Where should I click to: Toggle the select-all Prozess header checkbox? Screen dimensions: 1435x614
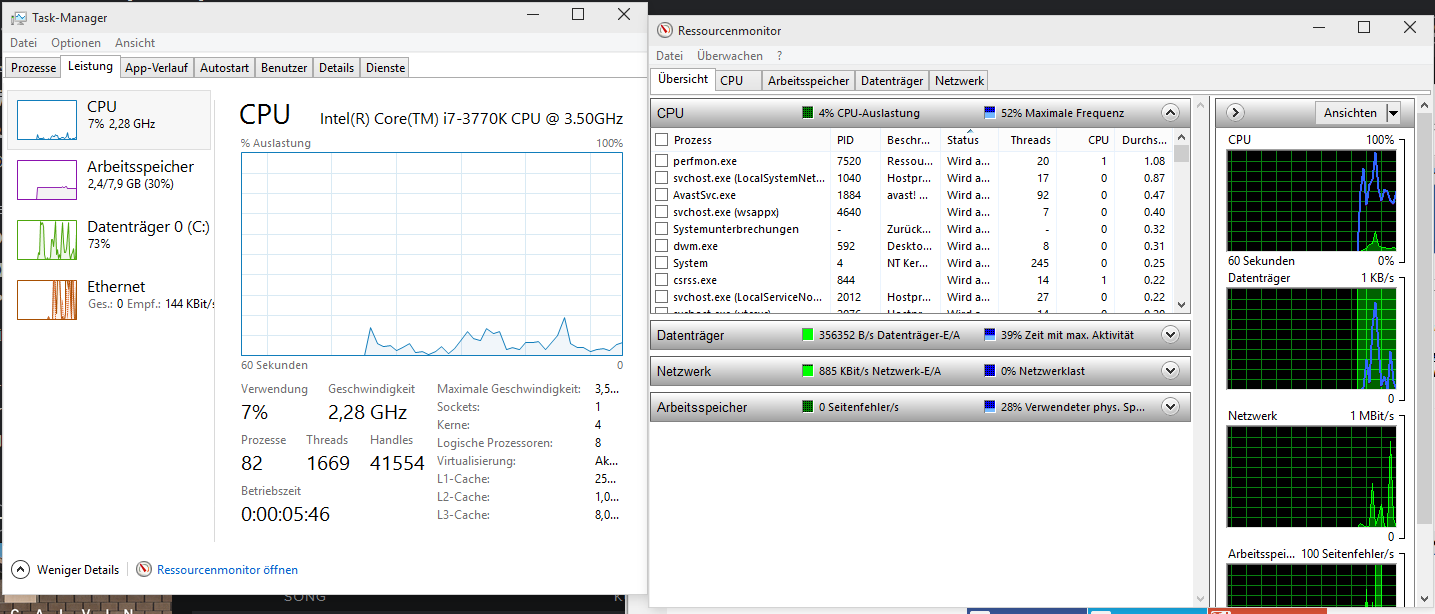[661, 140]
